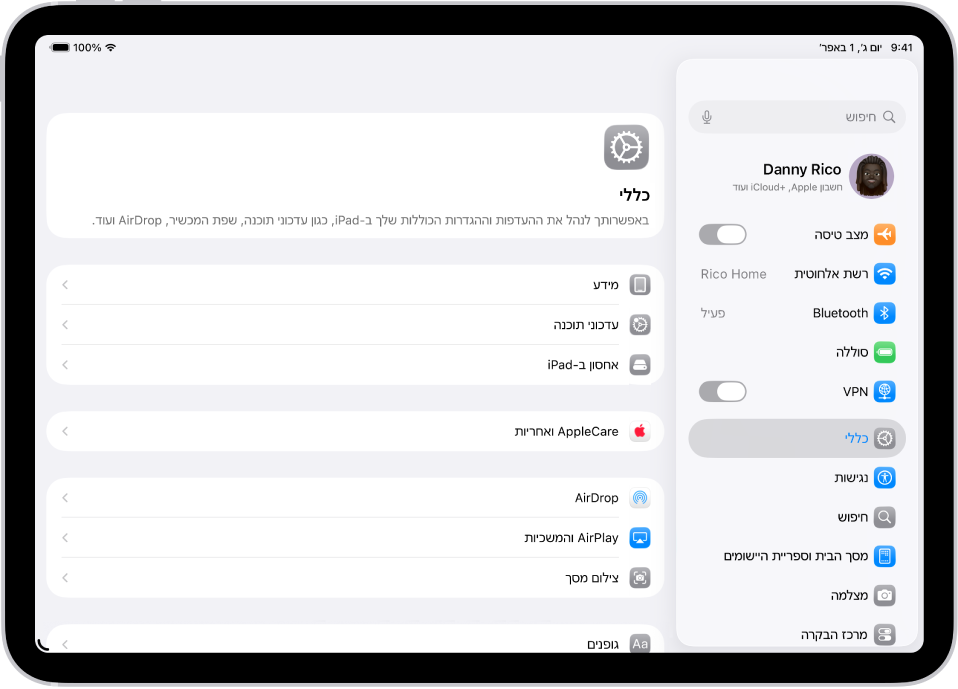Screen dimensions: 958x689
Task: Open the עדכוני תוכנה settings row
Action: (355, 325)
